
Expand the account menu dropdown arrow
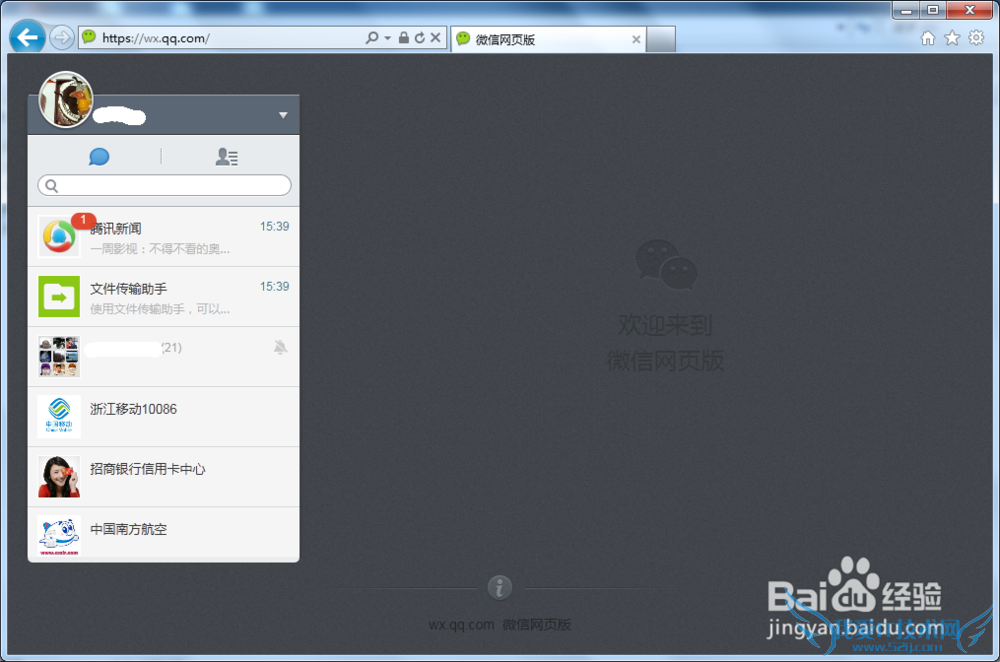283,115
